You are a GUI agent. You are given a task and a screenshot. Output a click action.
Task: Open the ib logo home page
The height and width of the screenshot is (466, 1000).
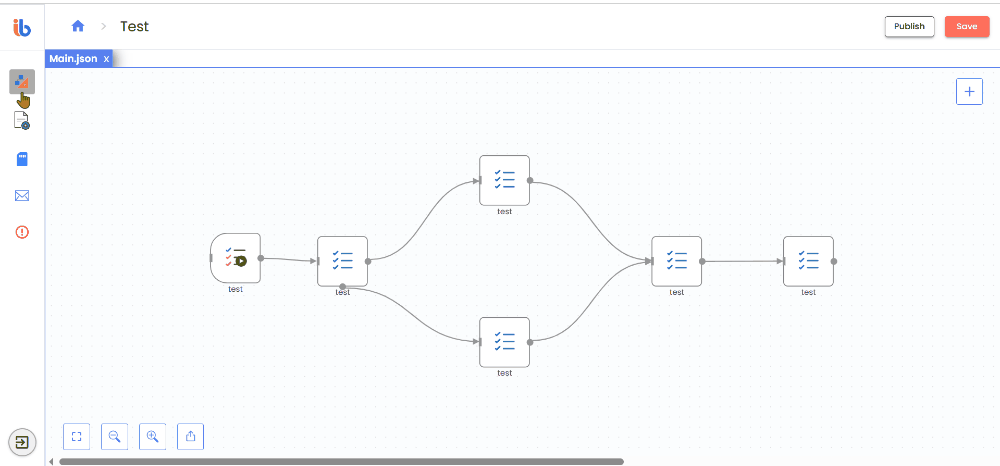[22, 27]
